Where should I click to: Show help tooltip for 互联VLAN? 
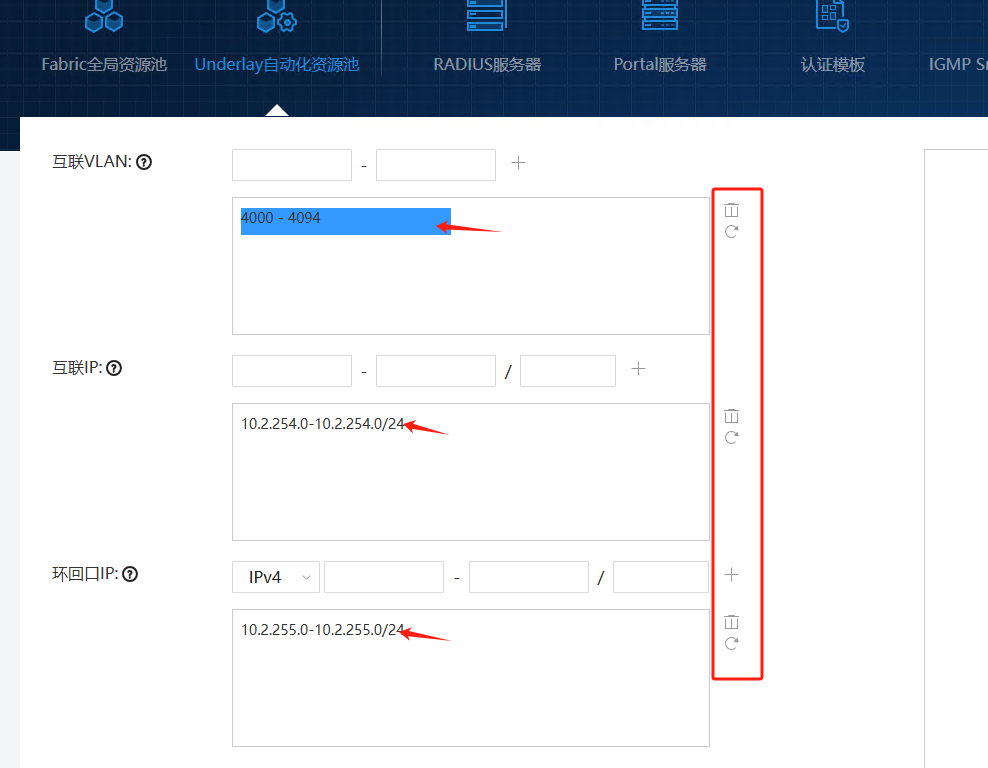pyautogui.click(x=144, y=162)
